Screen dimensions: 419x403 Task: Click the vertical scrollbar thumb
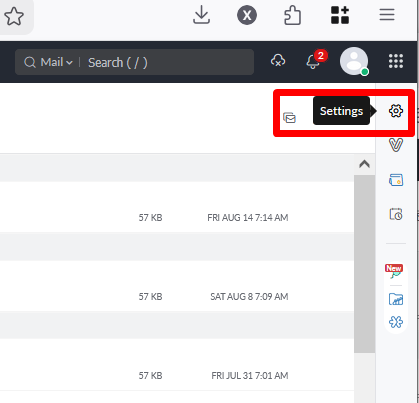pos(364,264)
